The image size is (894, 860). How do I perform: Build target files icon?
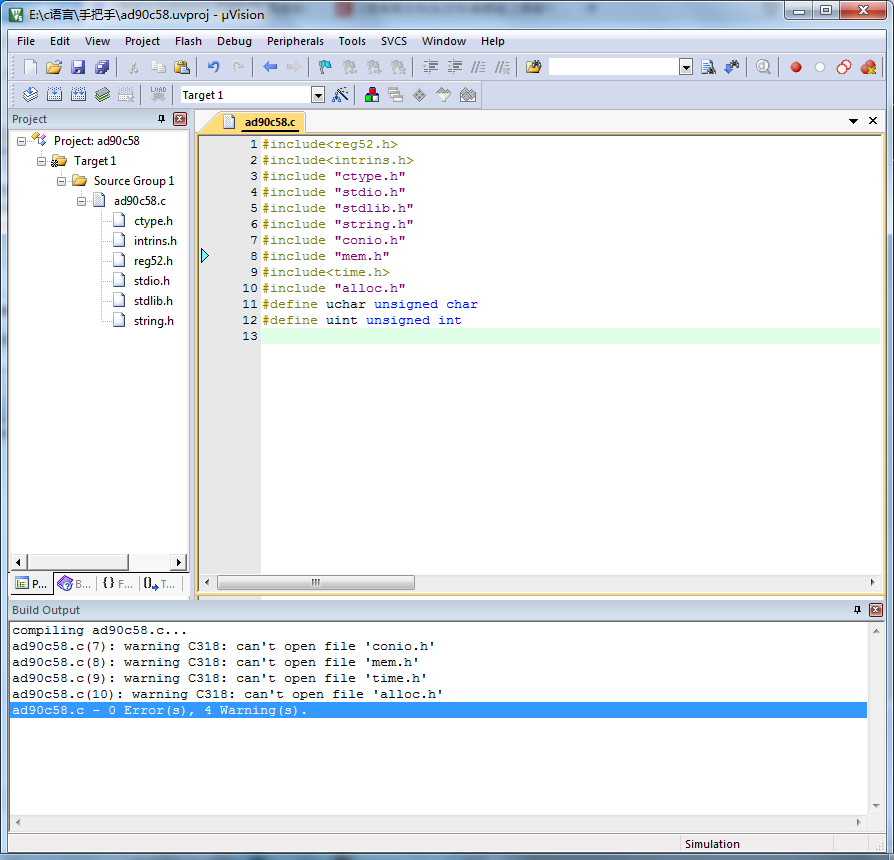click(54, 95)
